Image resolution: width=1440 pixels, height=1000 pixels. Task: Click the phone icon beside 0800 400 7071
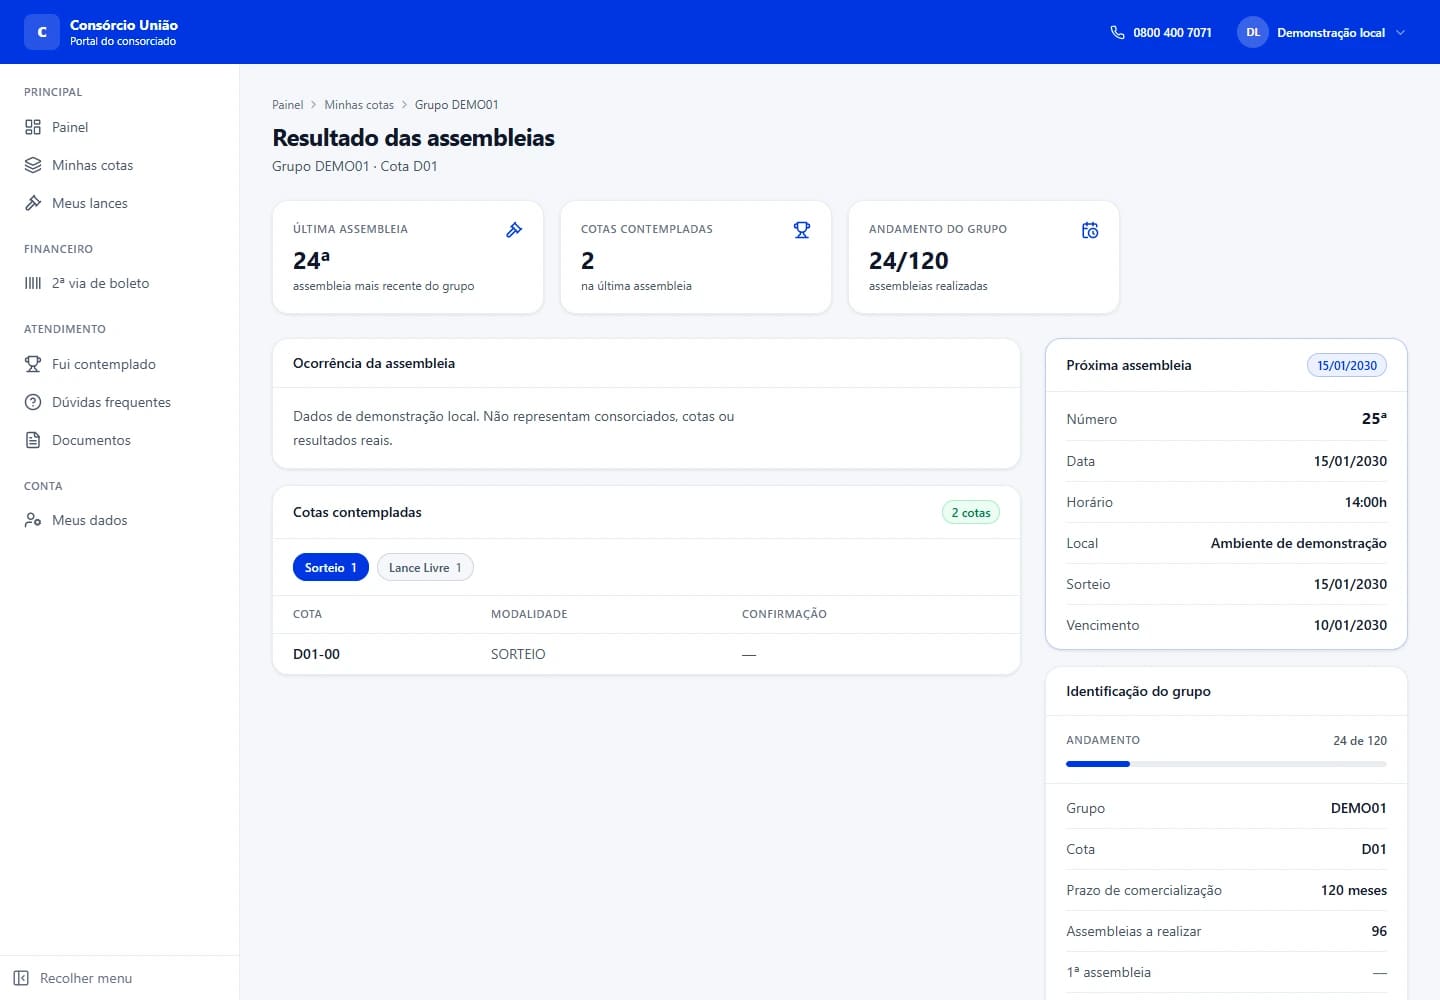click(1117, 32)
